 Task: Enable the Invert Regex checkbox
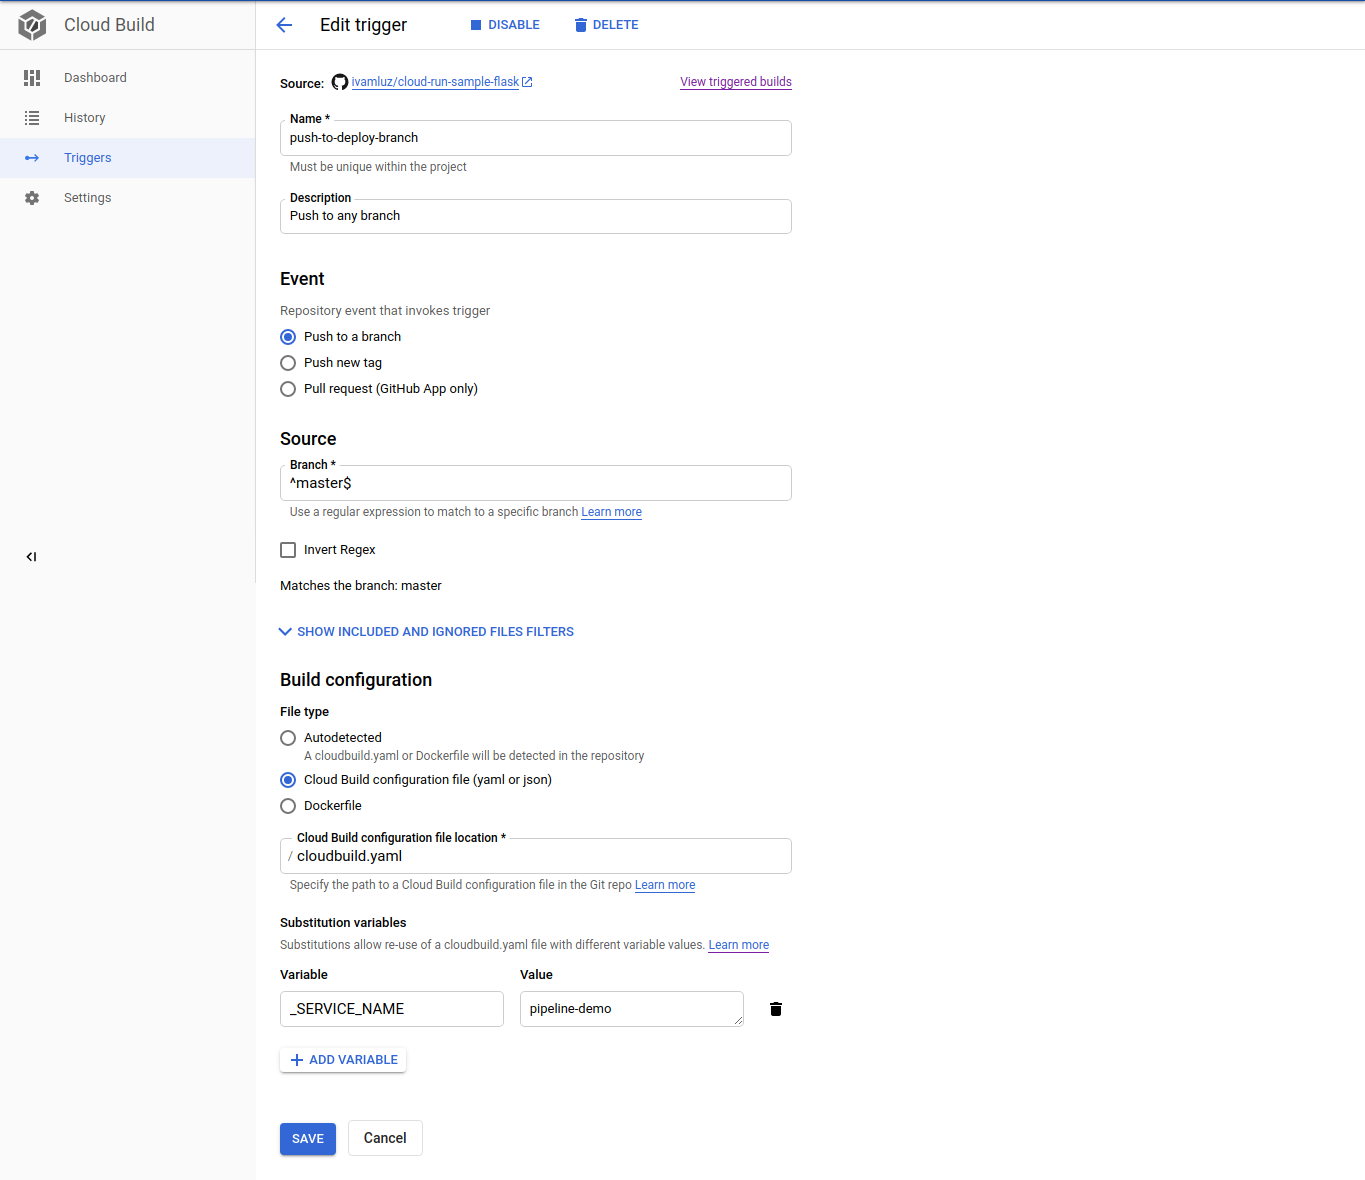[288, 549]
